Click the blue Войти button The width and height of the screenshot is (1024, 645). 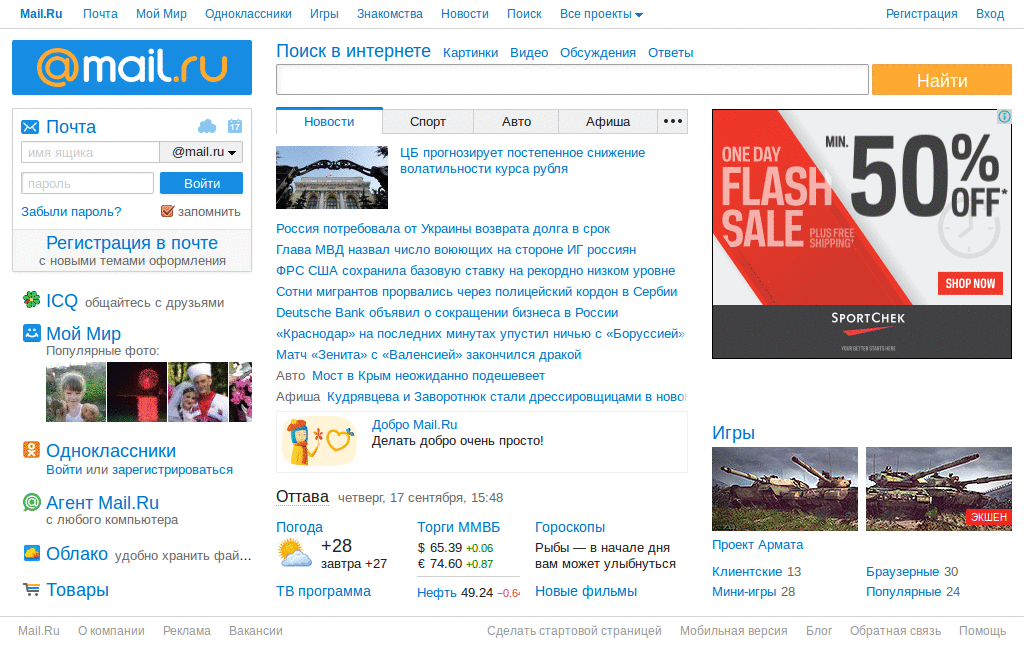(202, 183)
